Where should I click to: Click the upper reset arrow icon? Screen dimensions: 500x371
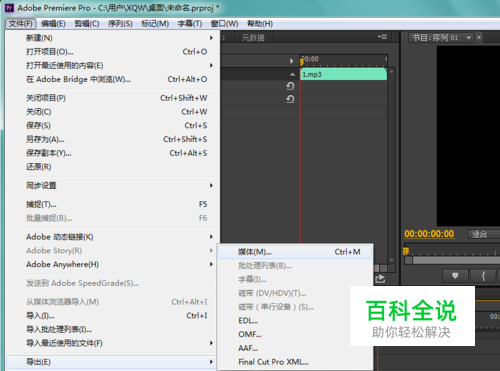tap(290, 86)
